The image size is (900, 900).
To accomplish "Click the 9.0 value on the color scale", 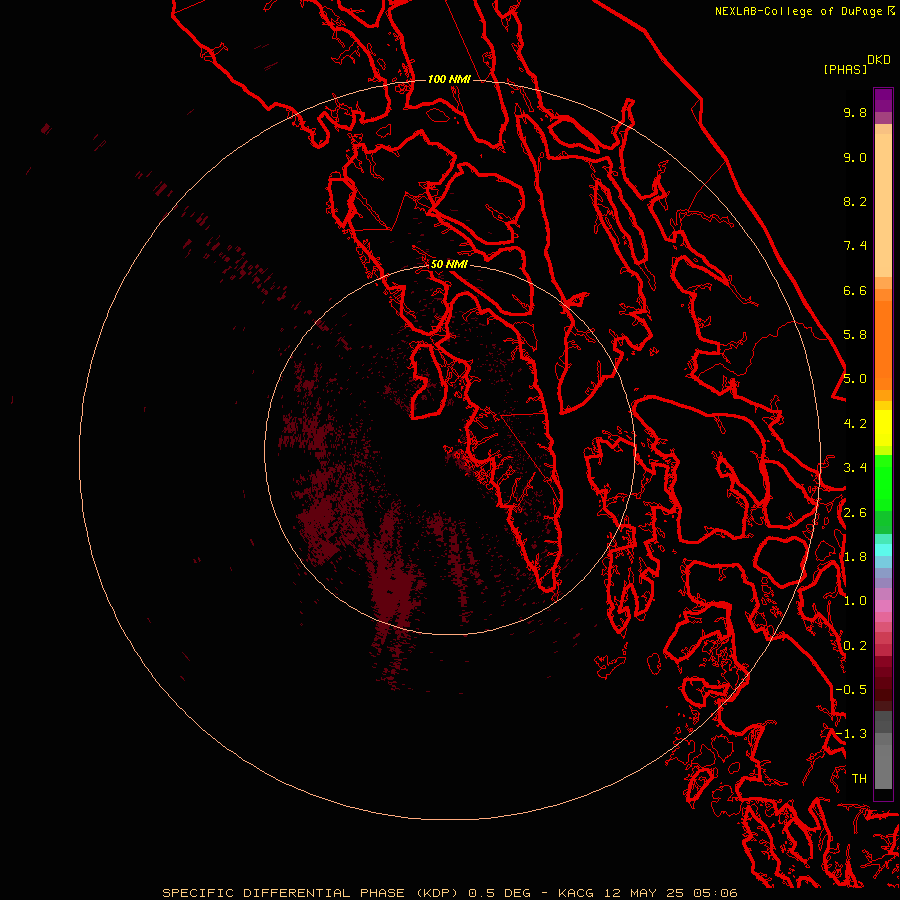I will pos(855,157).
